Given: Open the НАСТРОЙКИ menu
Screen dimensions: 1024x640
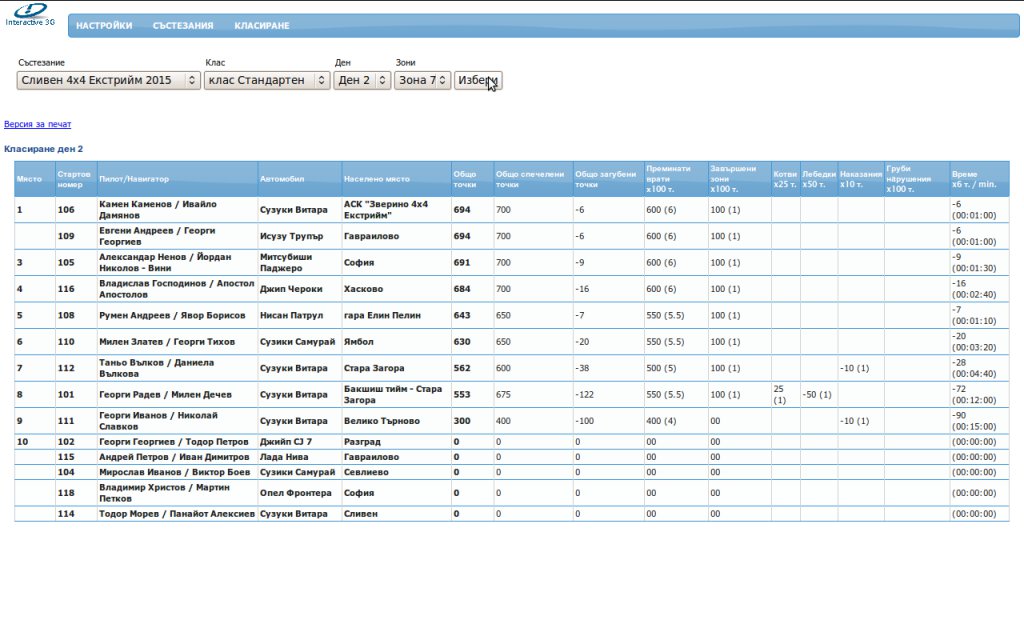Looking at the screenshot, I should pos(104,26).
